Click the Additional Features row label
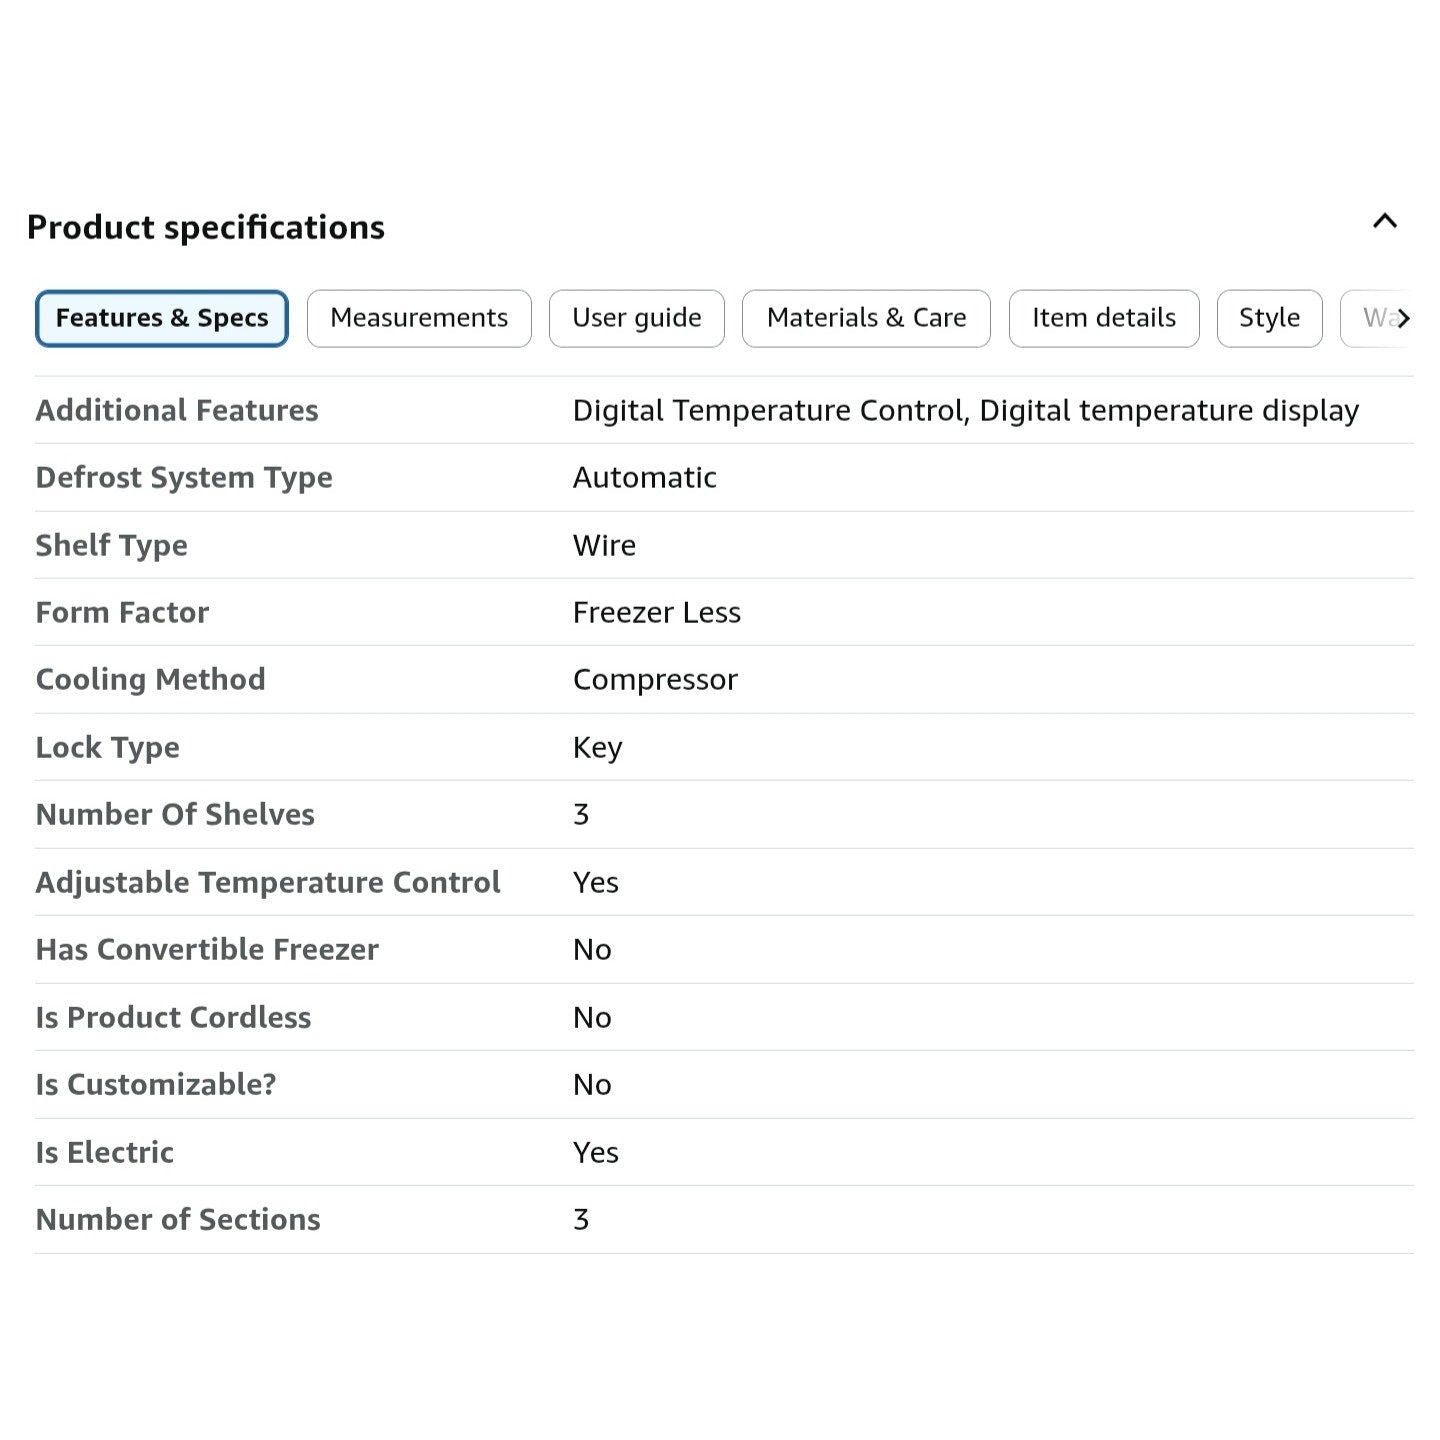This screenshot has height=1440, width=1440. tap(177, 410)
